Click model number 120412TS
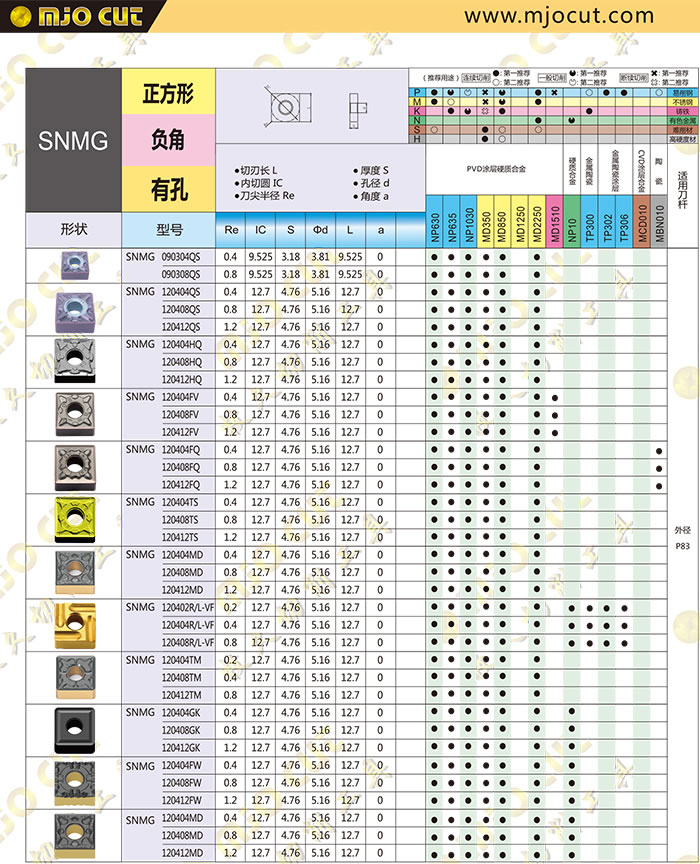This screenshot has height=864, width=700. (x=180, y=537)
